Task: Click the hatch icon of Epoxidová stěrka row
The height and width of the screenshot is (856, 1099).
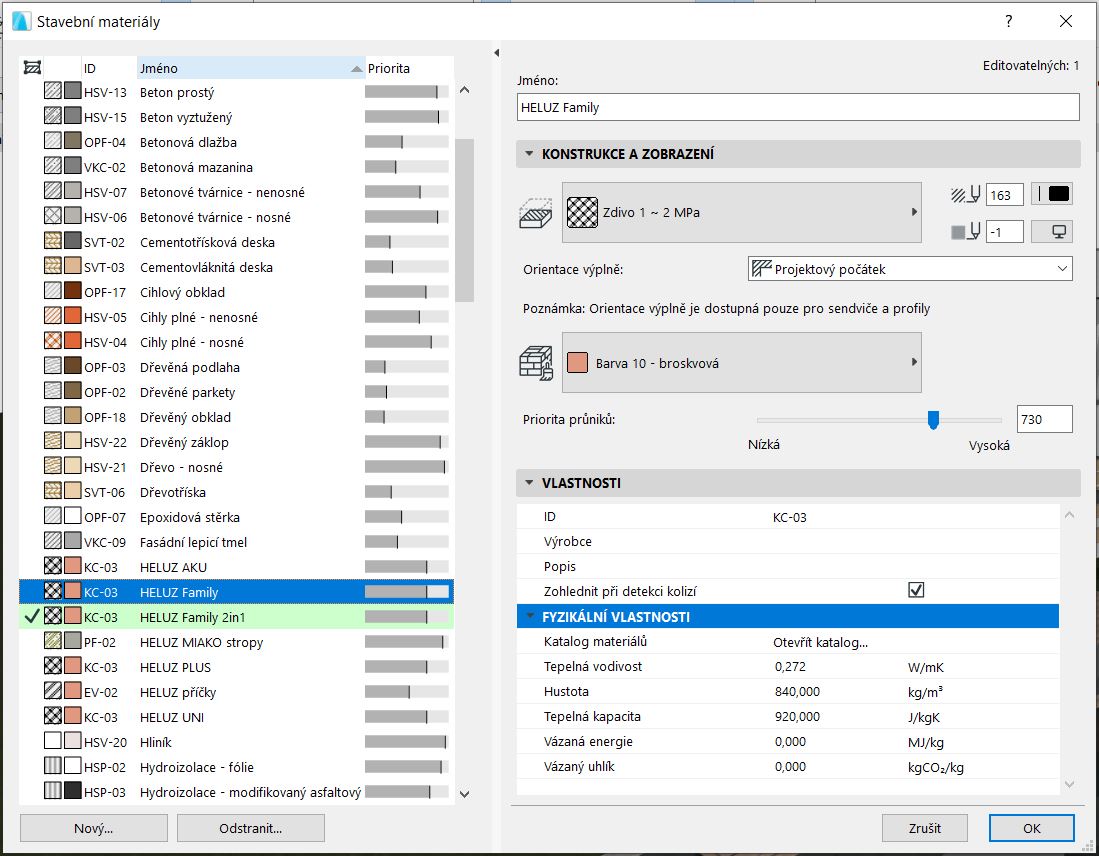Action: click(x=53, y=517)
